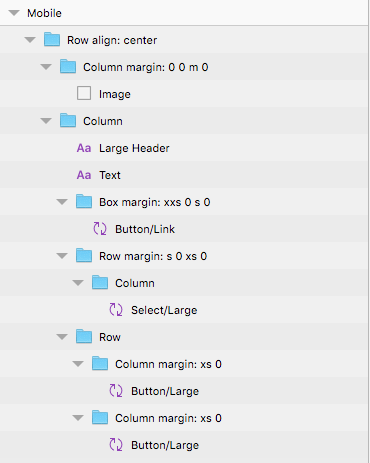Collapse the Row align: center group
The width and height of the screenshot is (370, 463).
(30, 40)
